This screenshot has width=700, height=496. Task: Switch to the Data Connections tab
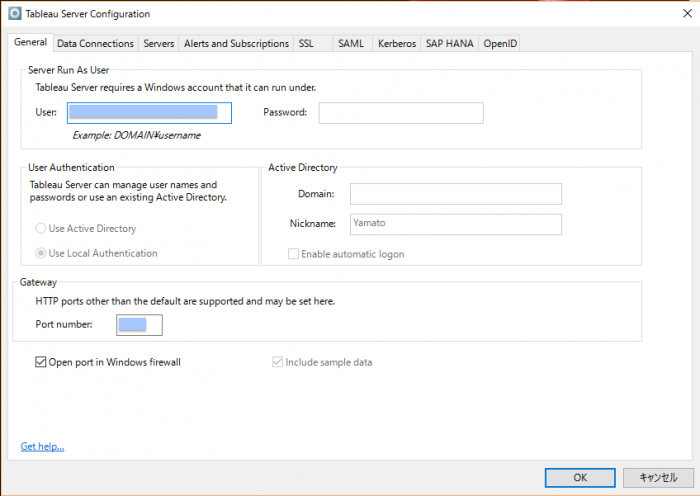[95, 43]
